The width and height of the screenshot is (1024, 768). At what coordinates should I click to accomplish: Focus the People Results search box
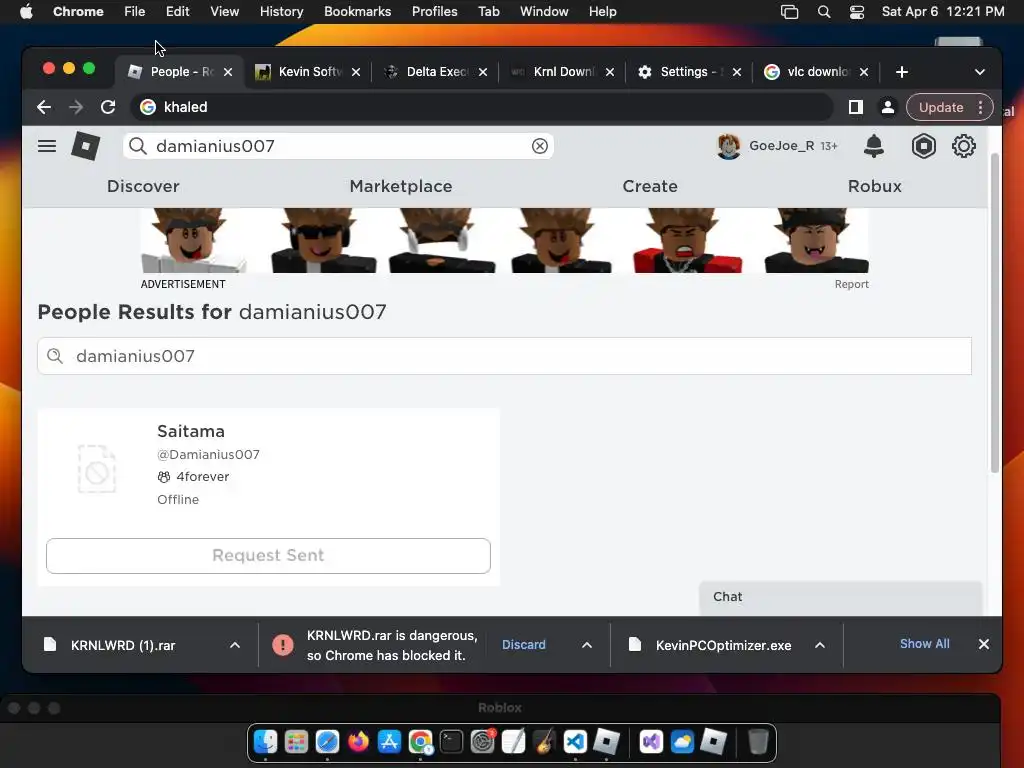[x=504, y=356]
